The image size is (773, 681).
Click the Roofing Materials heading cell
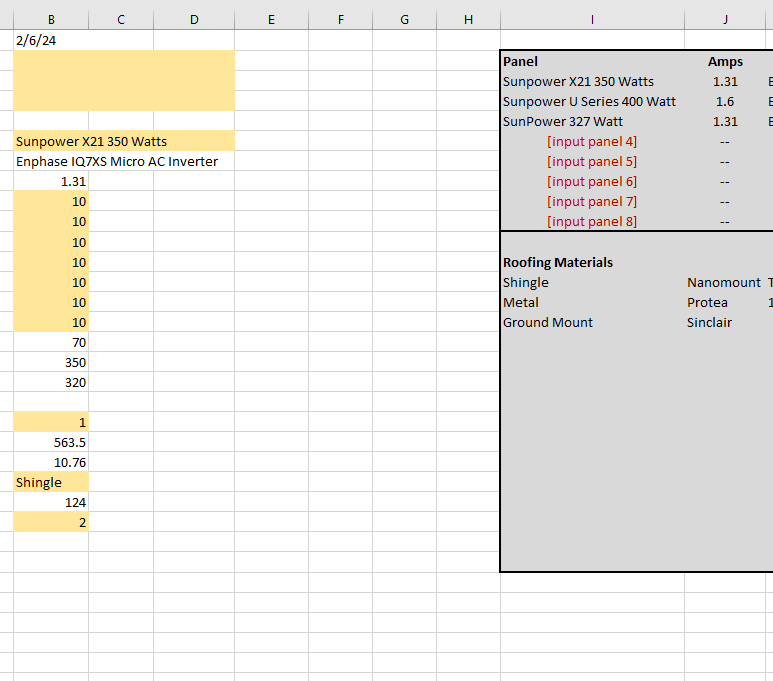593,262
